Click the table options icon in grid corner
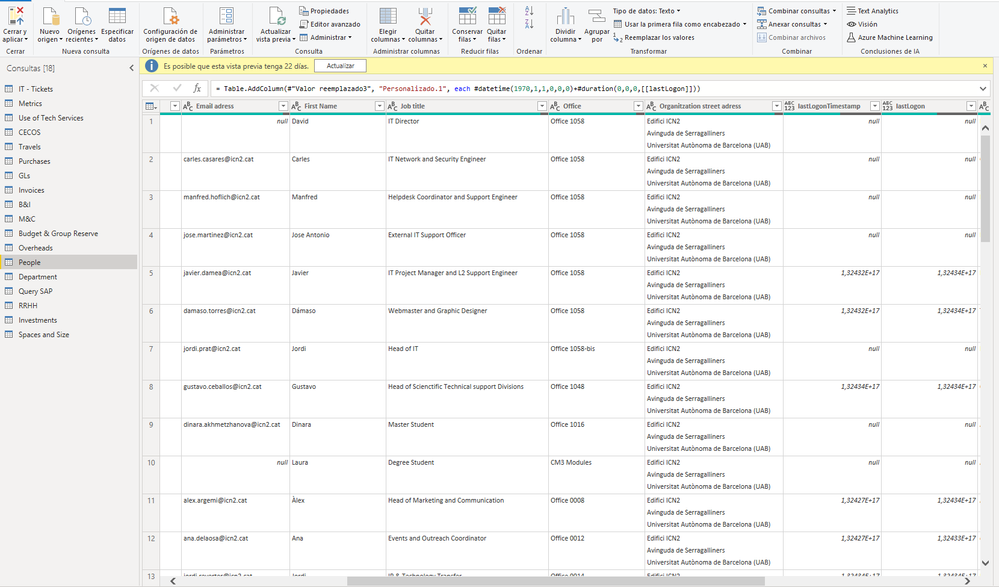The height and width of the screenshot is (587, 999). pos(151,106)
